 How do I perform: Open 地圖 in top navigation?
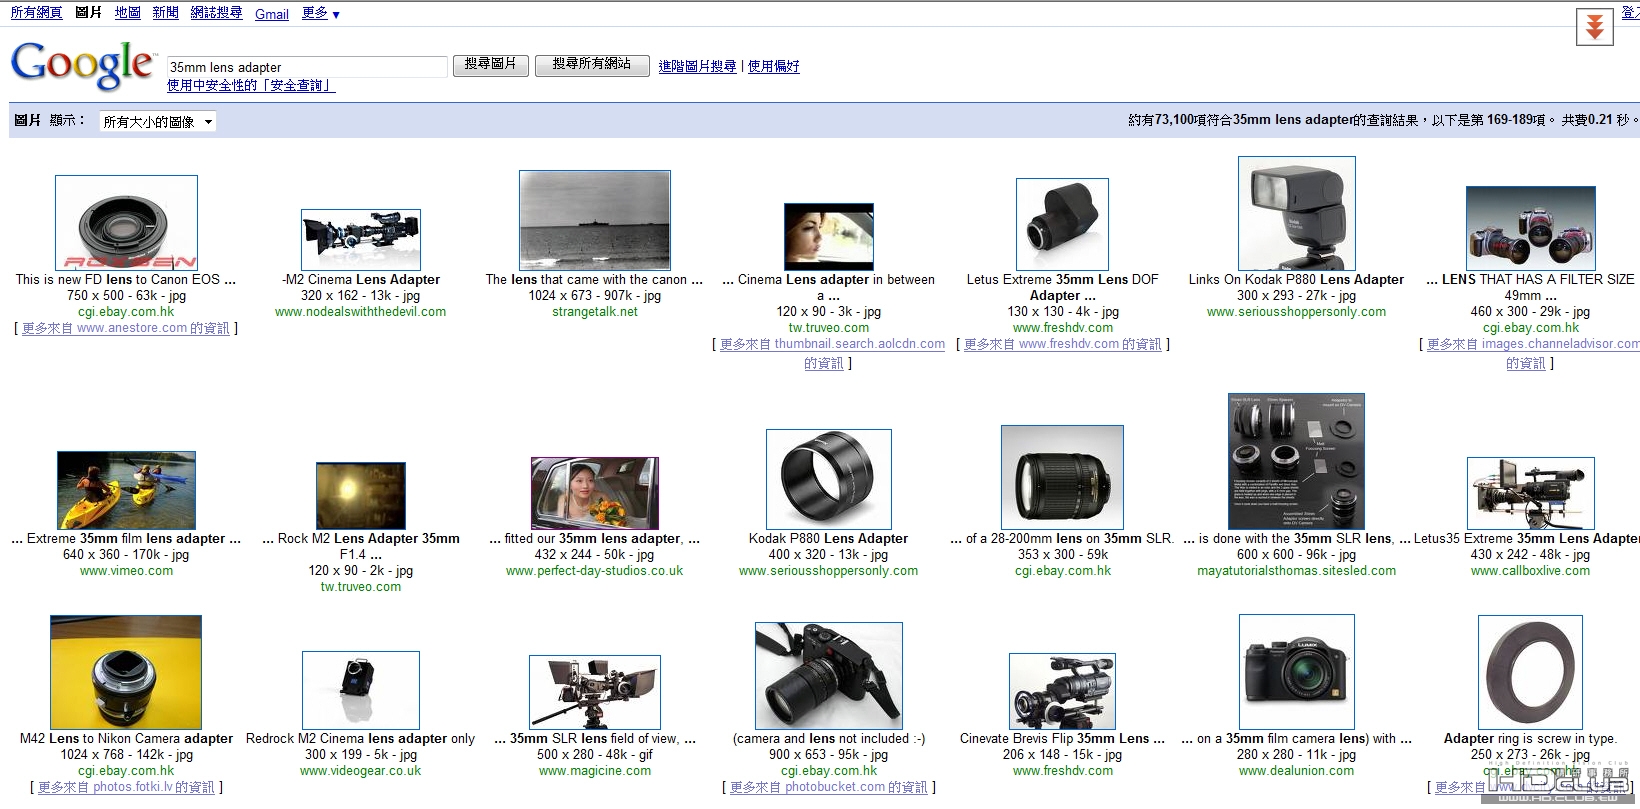tap(127, 12)
